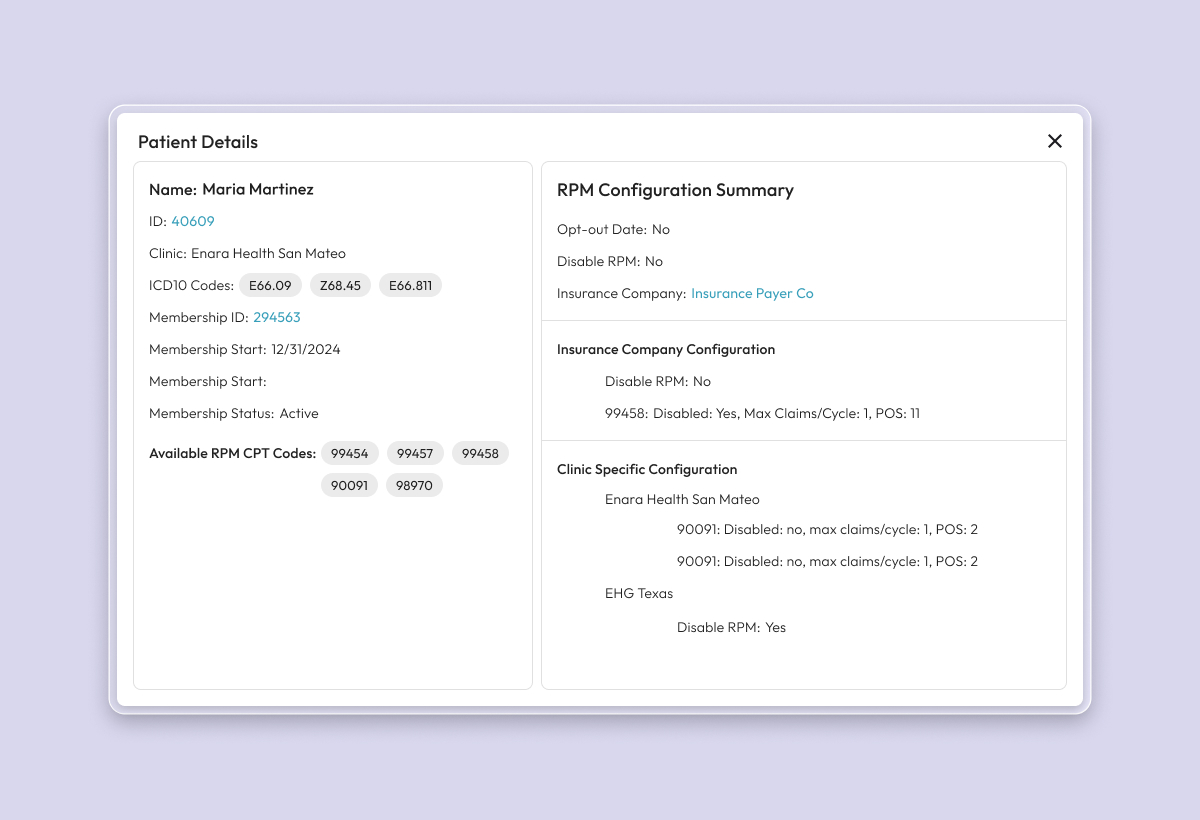Click the Enara Health San Mateo clinic entry
1200x820 pixels.
tap(682, 499)
